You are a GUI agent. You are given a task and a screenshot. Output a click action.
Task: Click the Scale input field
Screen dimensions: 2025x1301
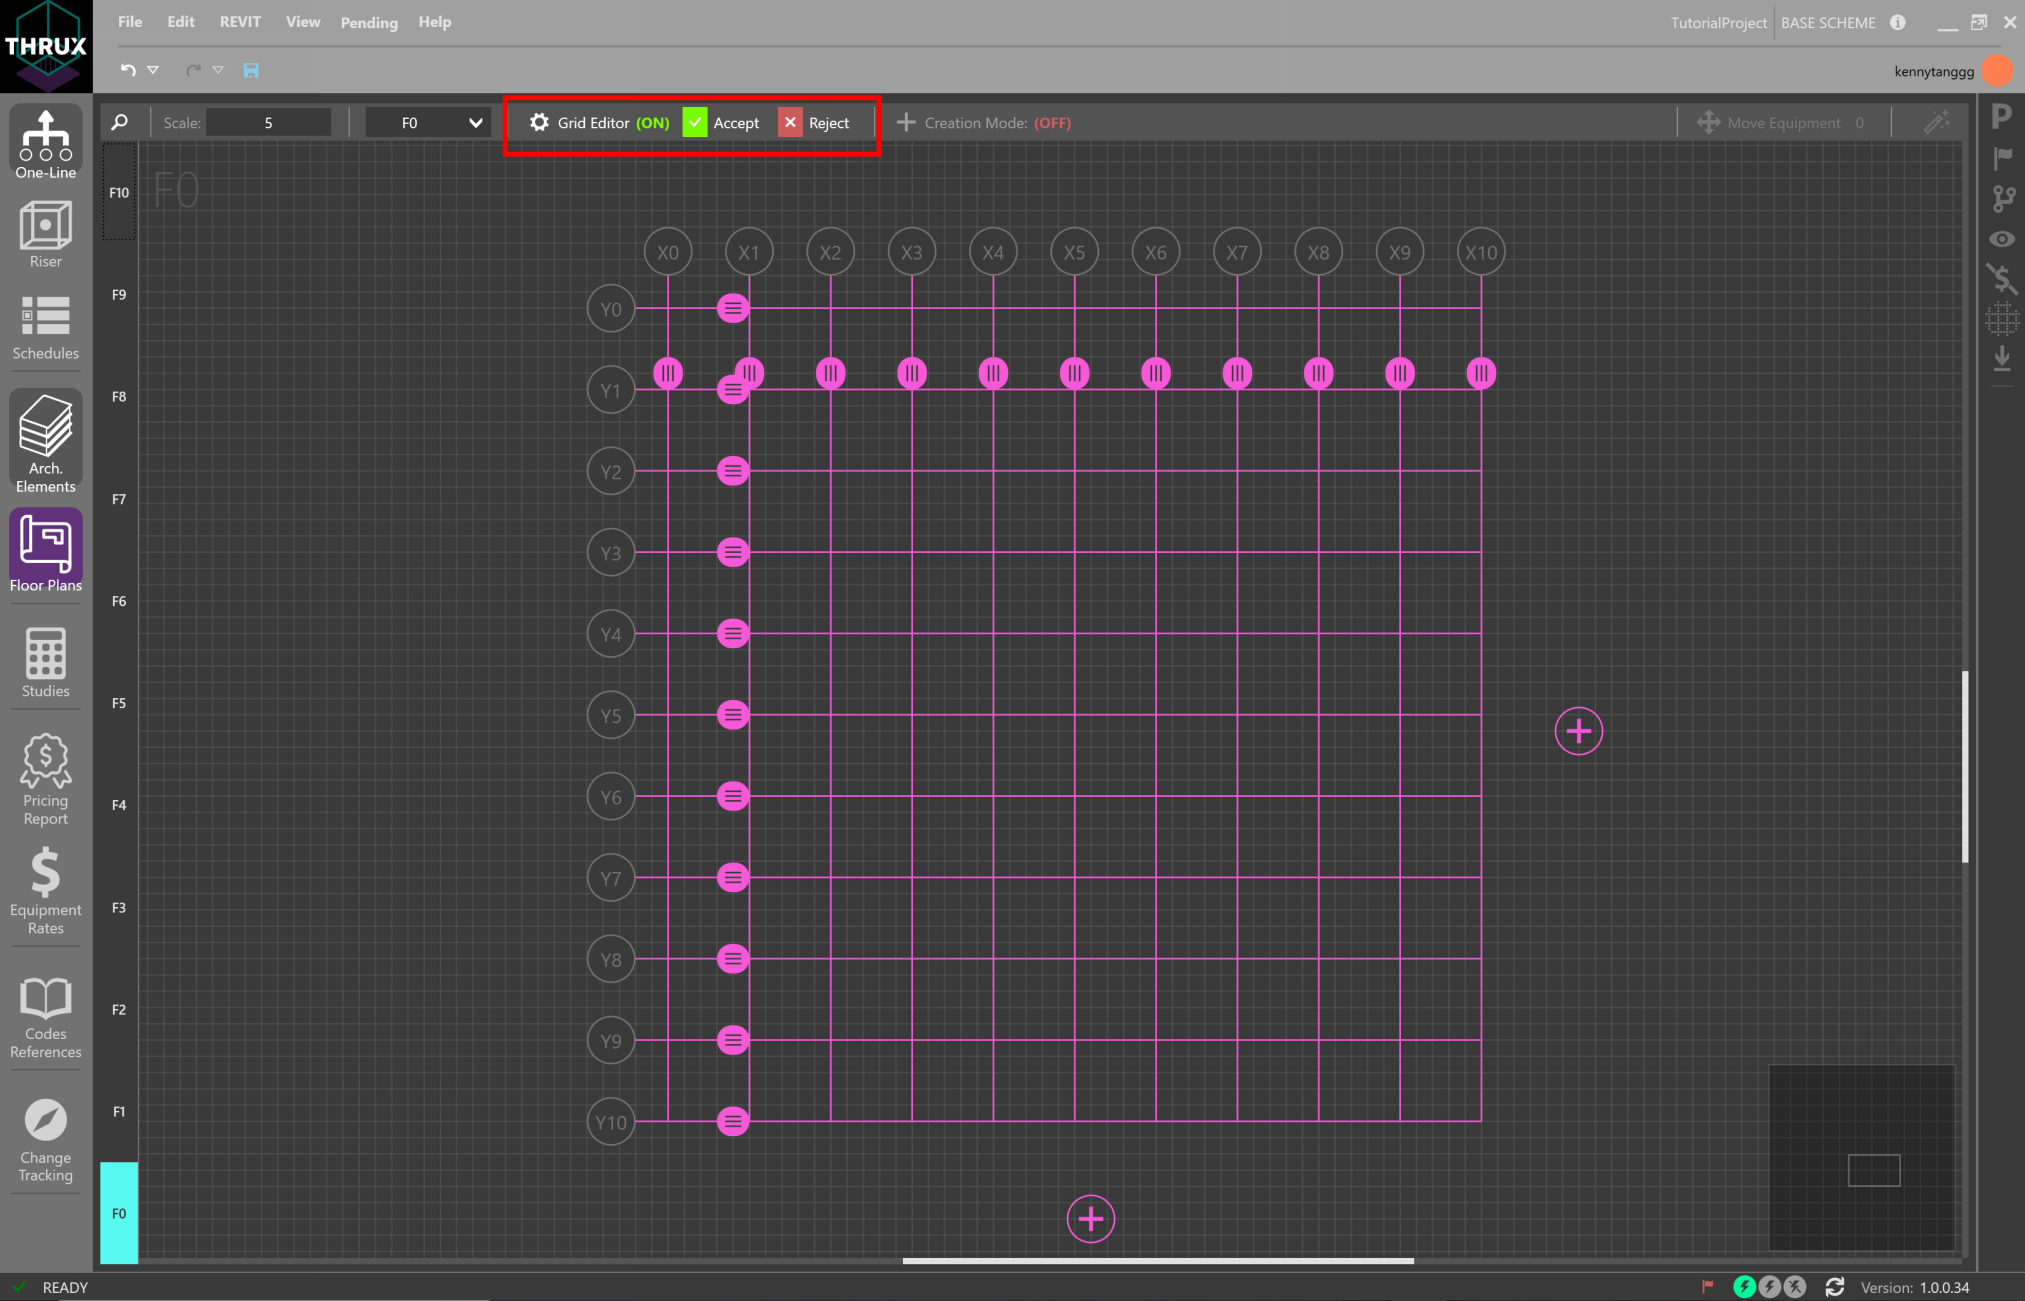(x=268, y=123)
